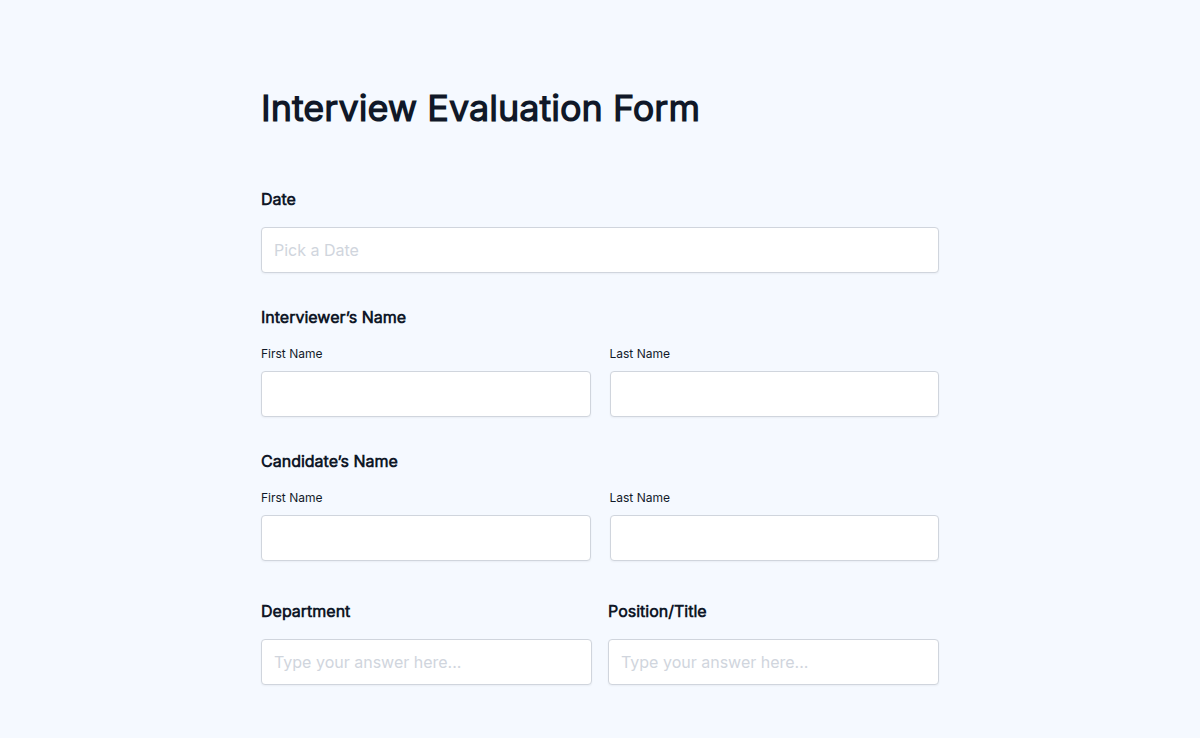Click the Interview Evaluation Form title
The image size is (1200, 738).
pos(480,108)
